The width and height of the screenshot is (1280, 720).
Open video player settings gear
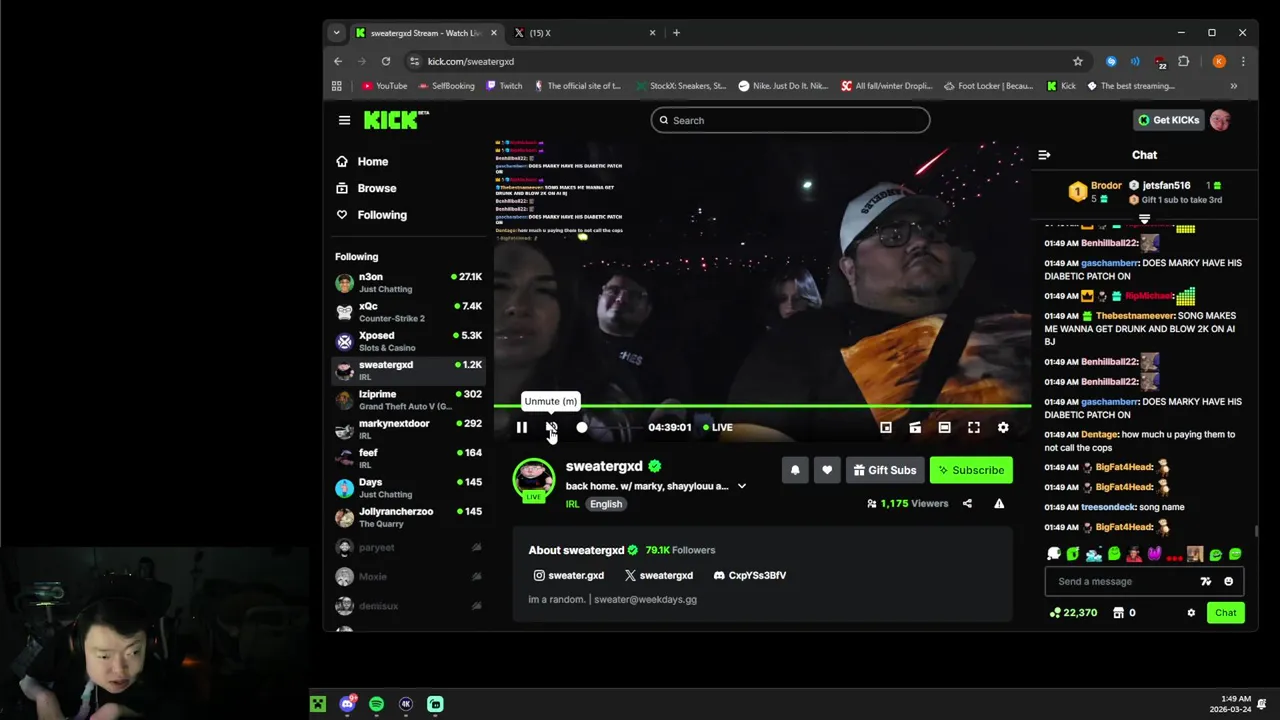(x=1003, y=427)
